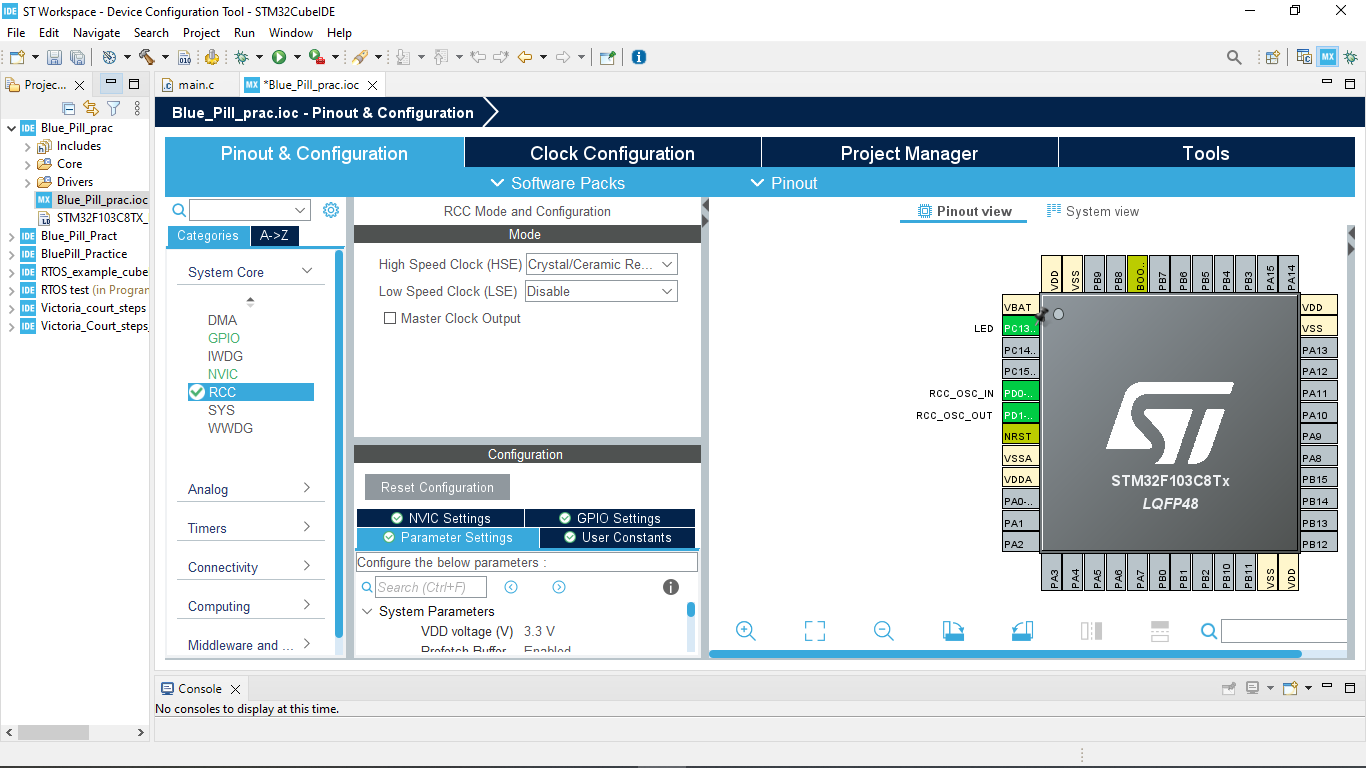Viewport: 1366px width, 768px height.
Task: Zoom out of the pinout view
Action: [883, 630]
